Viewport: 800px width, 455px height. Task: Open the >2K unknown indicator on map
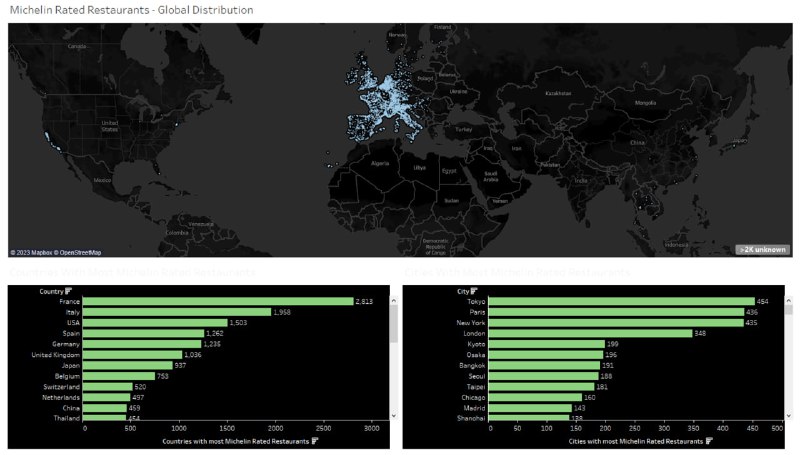click(762, 249)
